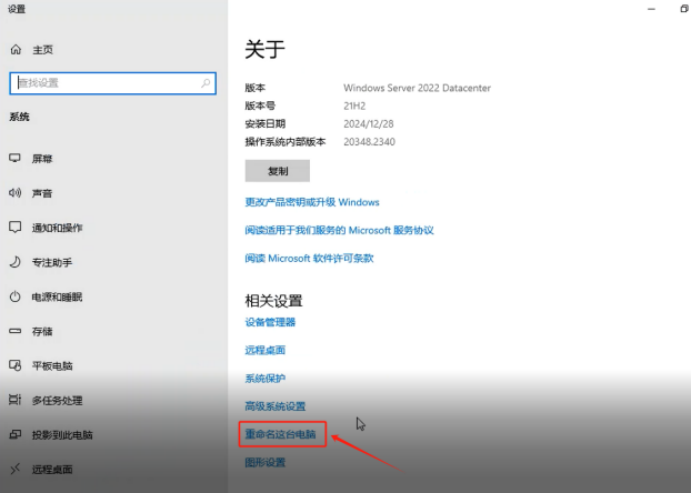Open the 平板电脑 tablet icon
The image size is (692, 493).
click(x=15, y=365)
